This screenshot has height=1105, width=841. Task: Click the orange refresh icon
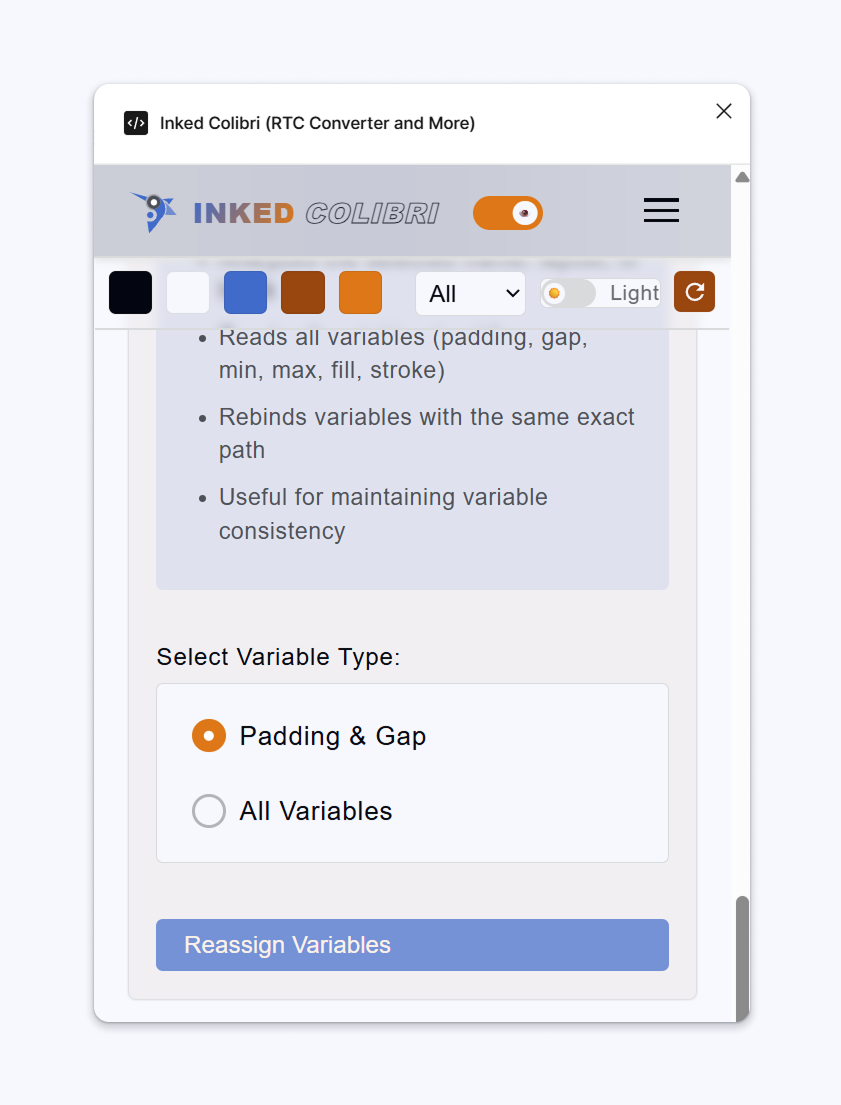694,292
